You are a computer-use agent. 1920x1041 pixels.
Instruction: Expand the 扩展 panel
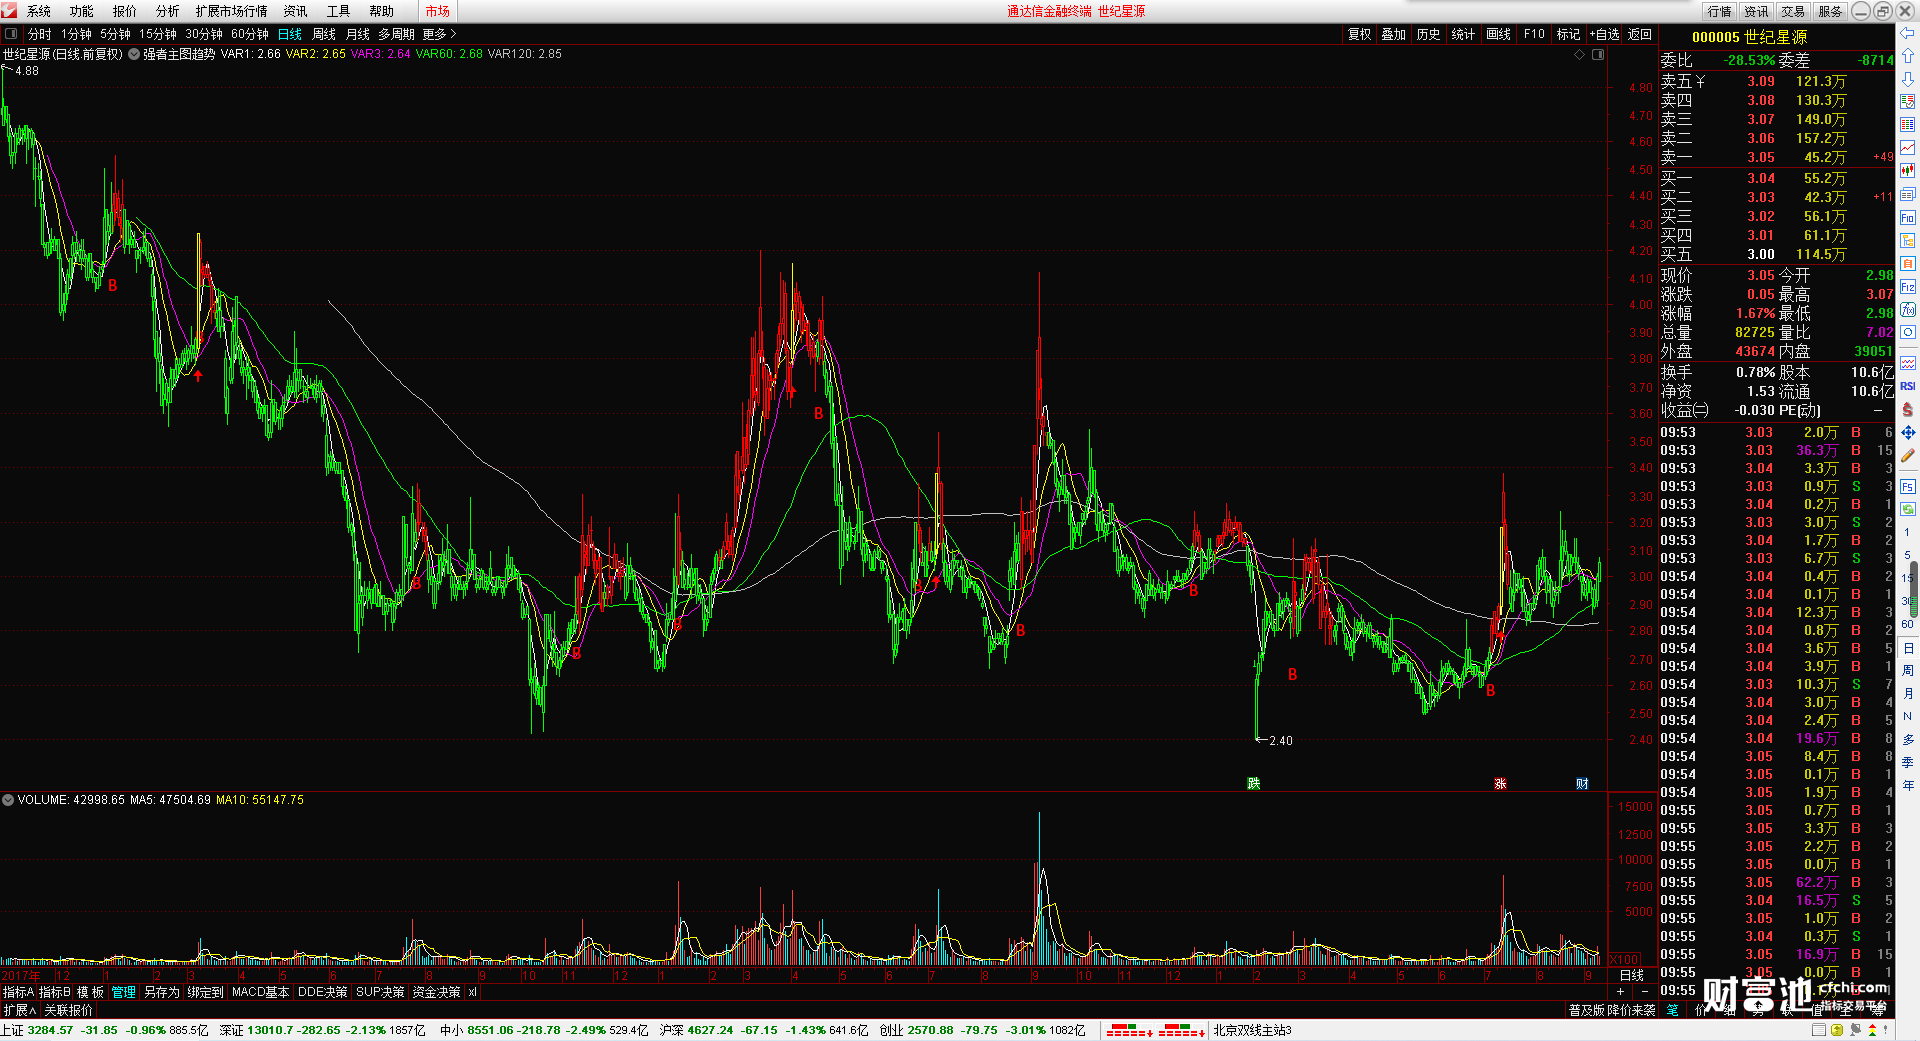(x=20, y=1010)
